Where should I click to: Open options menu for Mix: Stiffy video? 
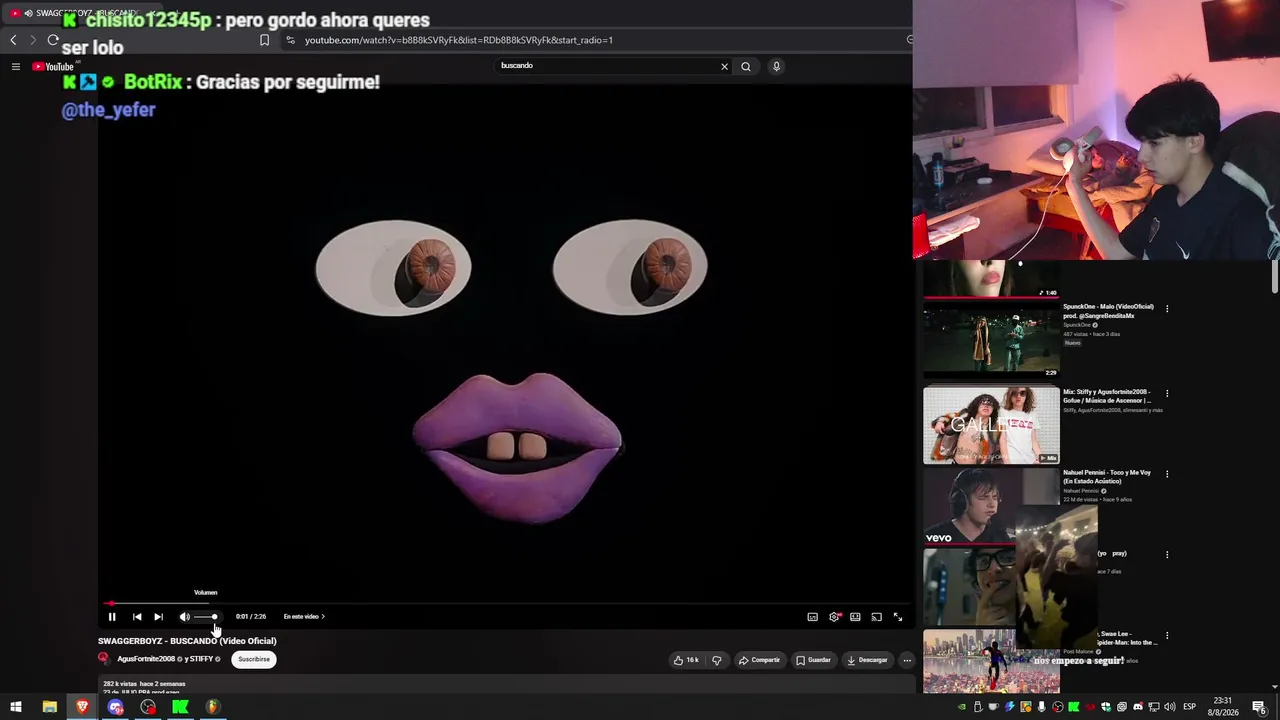pos(1166,393)
